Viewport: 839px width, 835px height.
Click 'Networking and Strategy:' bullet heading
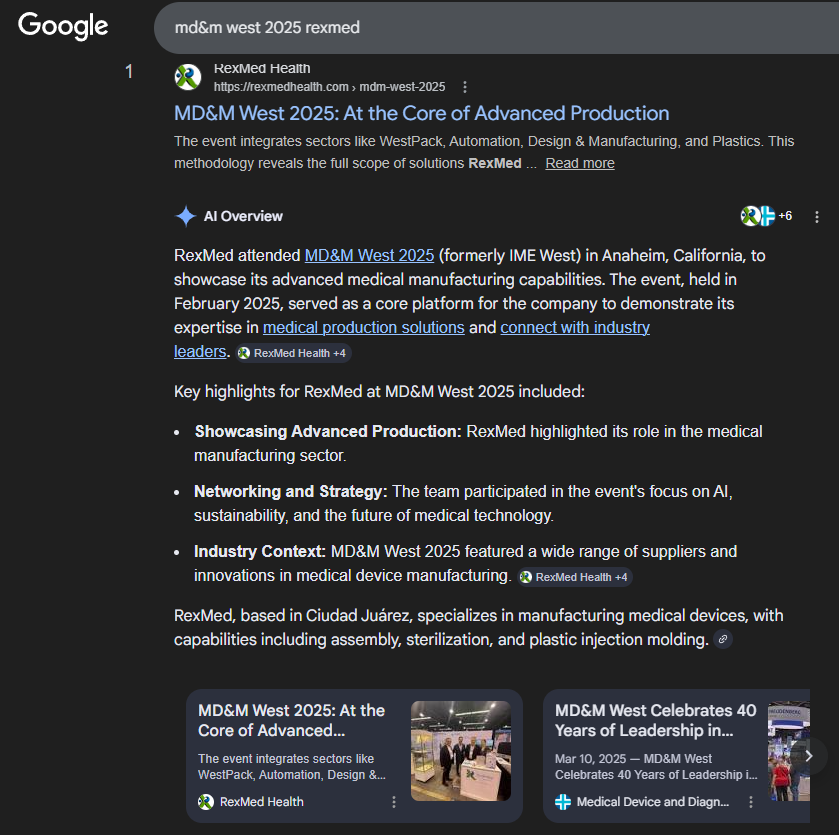pyautogui.click(x=291, y=492)
